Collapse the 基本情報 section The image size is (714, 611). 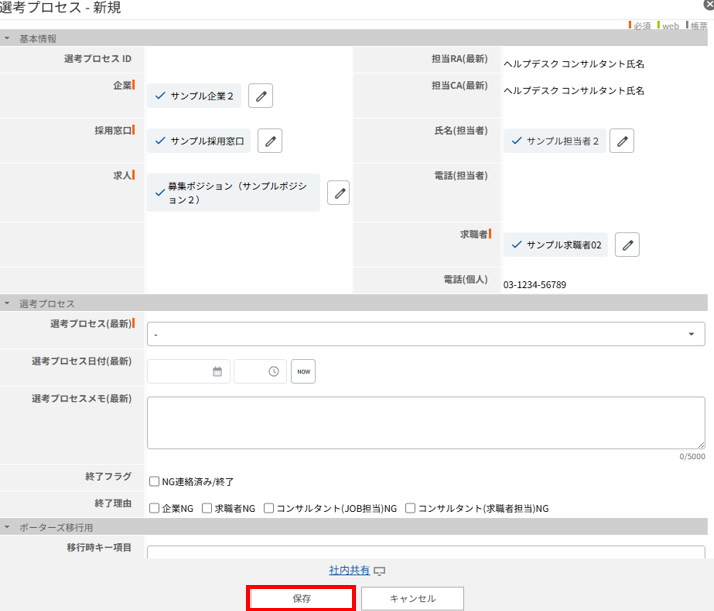8,38
